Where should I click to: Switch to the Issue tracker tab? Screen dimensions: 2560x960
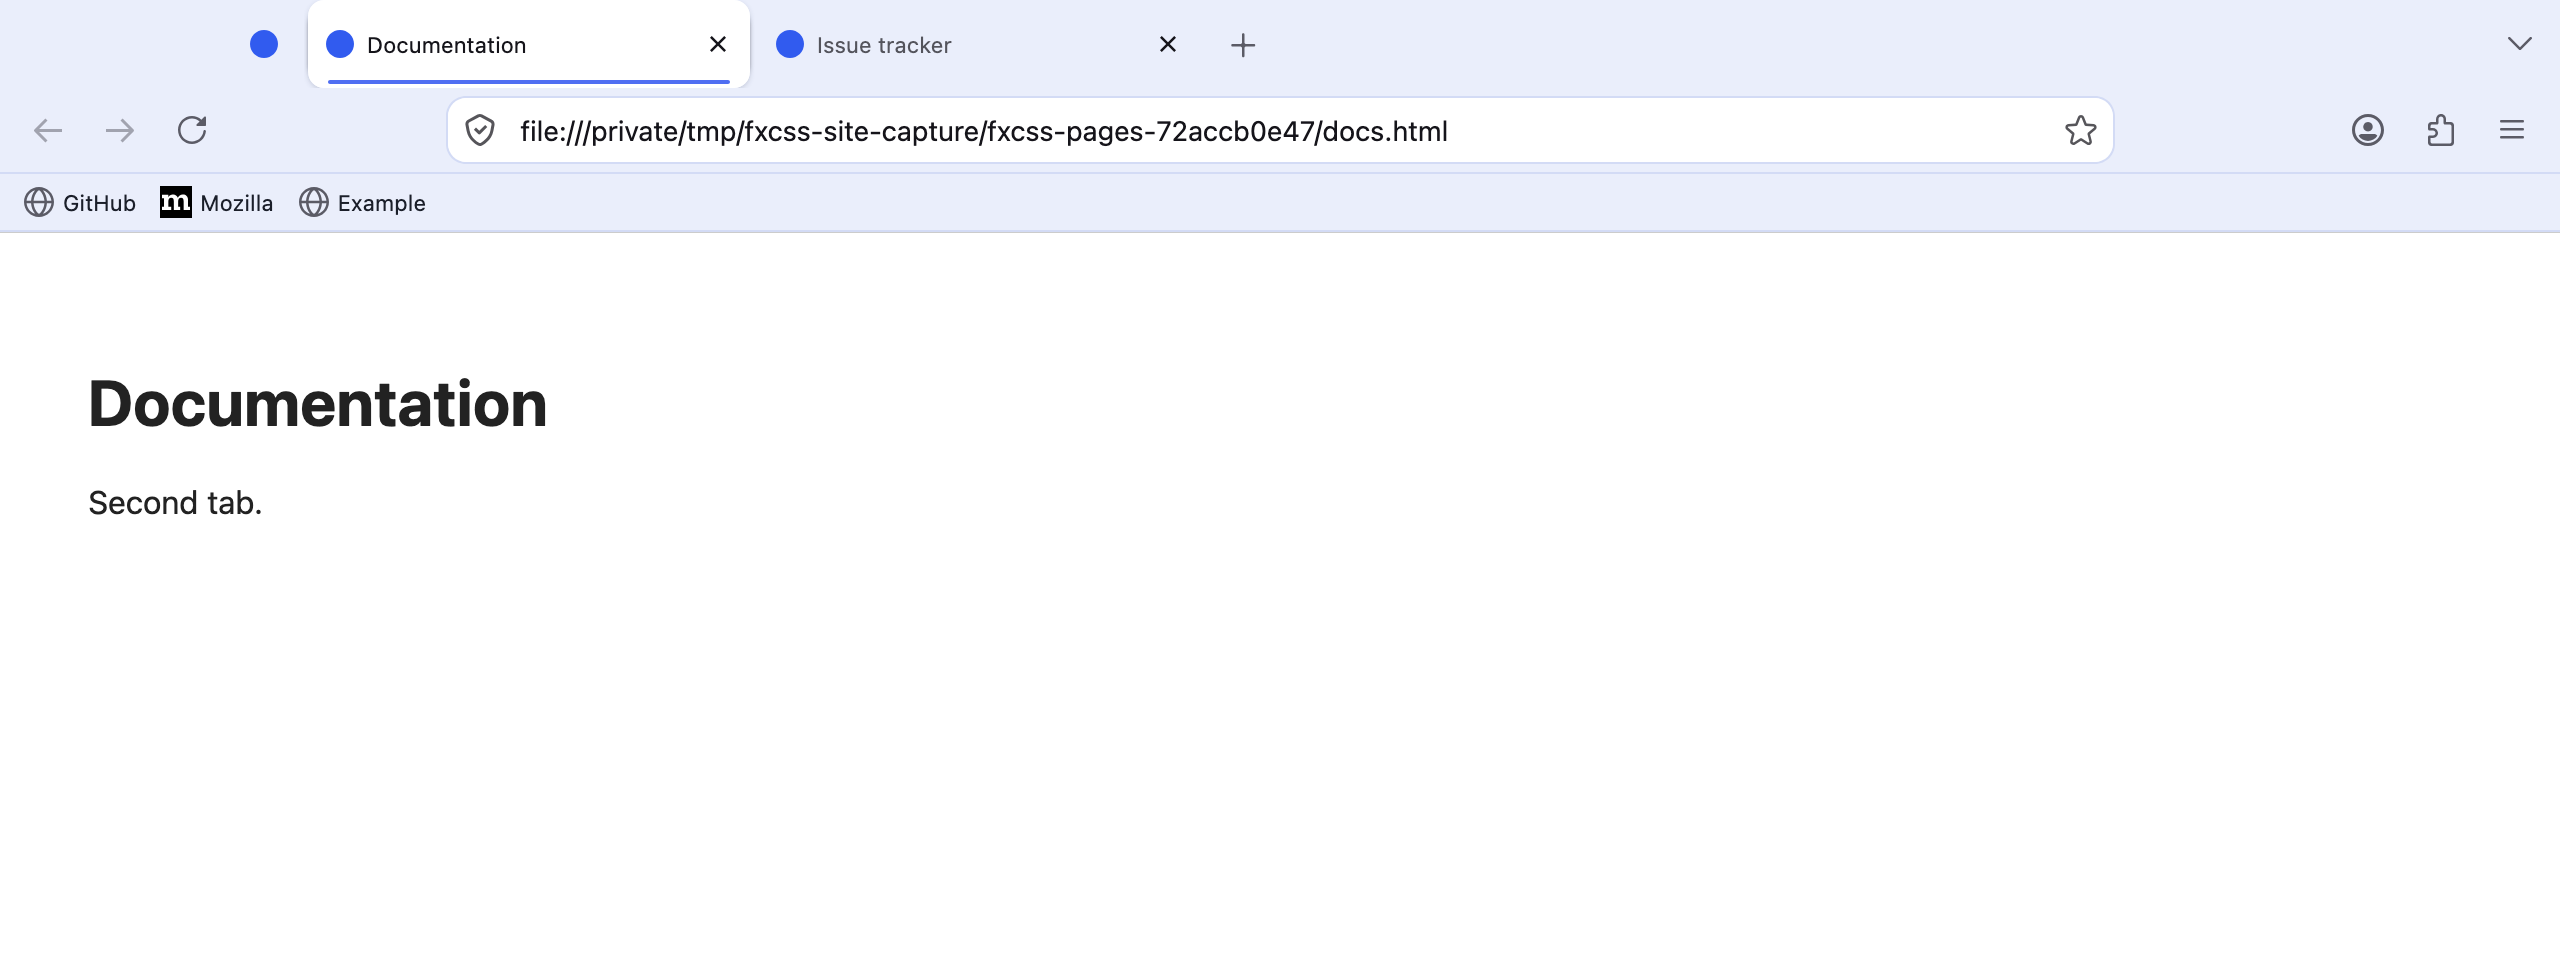click(978, 45)
